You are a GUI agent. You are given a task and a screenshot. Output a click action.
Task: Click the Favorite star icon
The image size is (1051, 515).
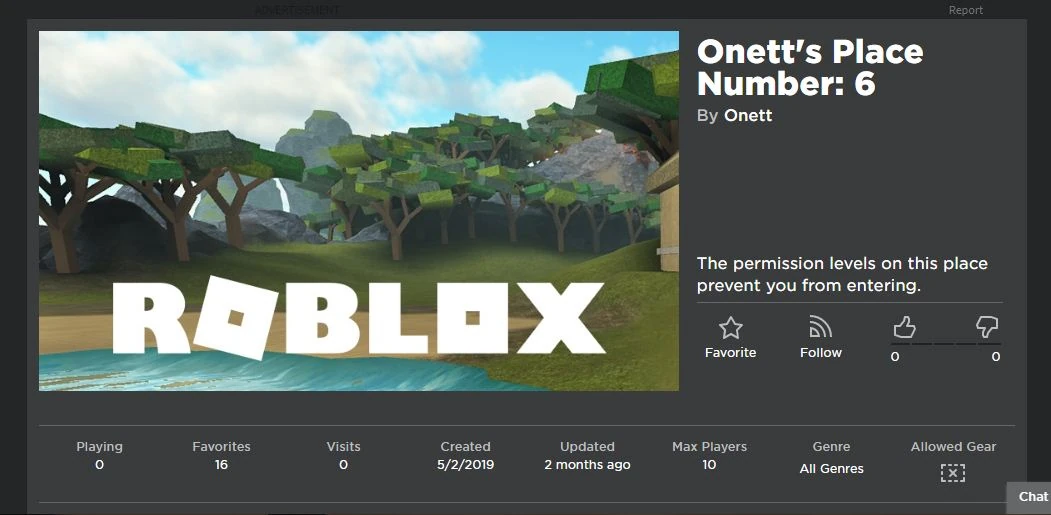[731, 328]
